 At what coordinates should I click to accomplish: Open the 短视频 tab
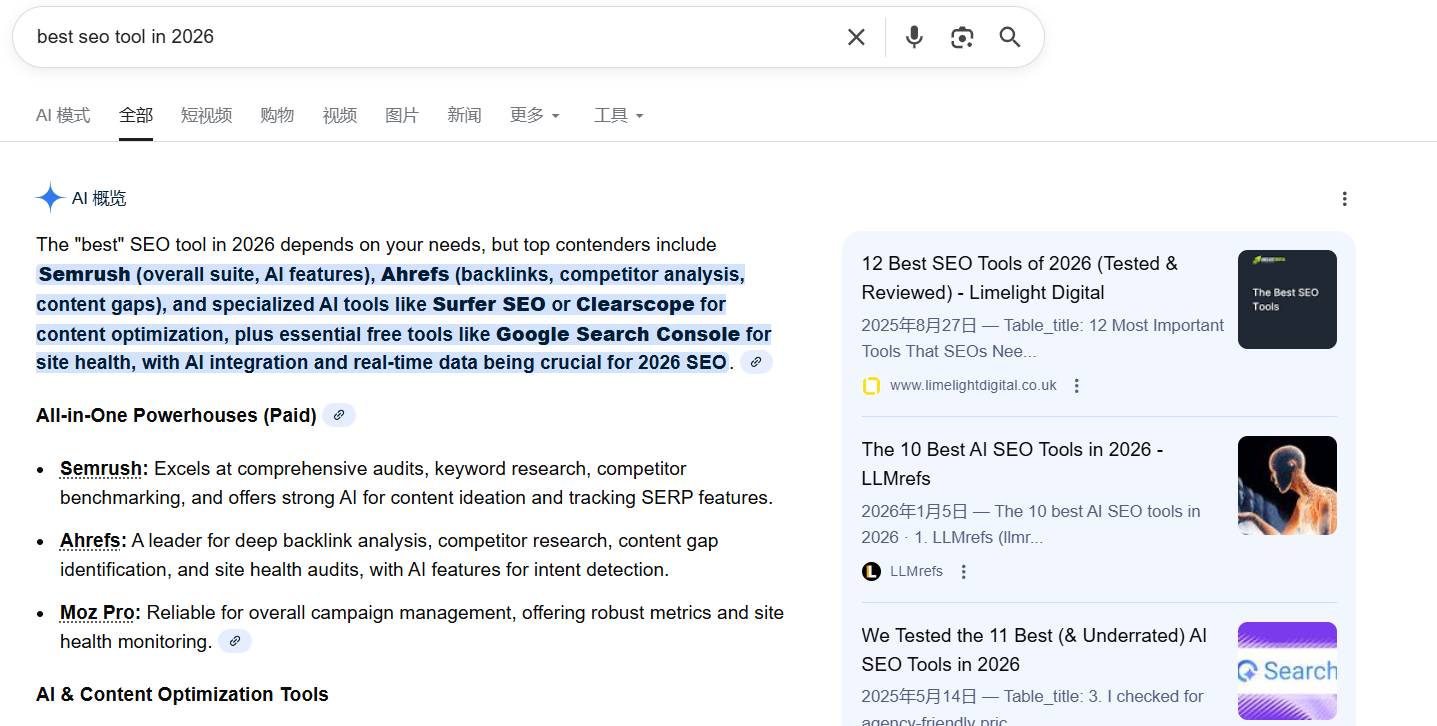(x=206, y=116)
